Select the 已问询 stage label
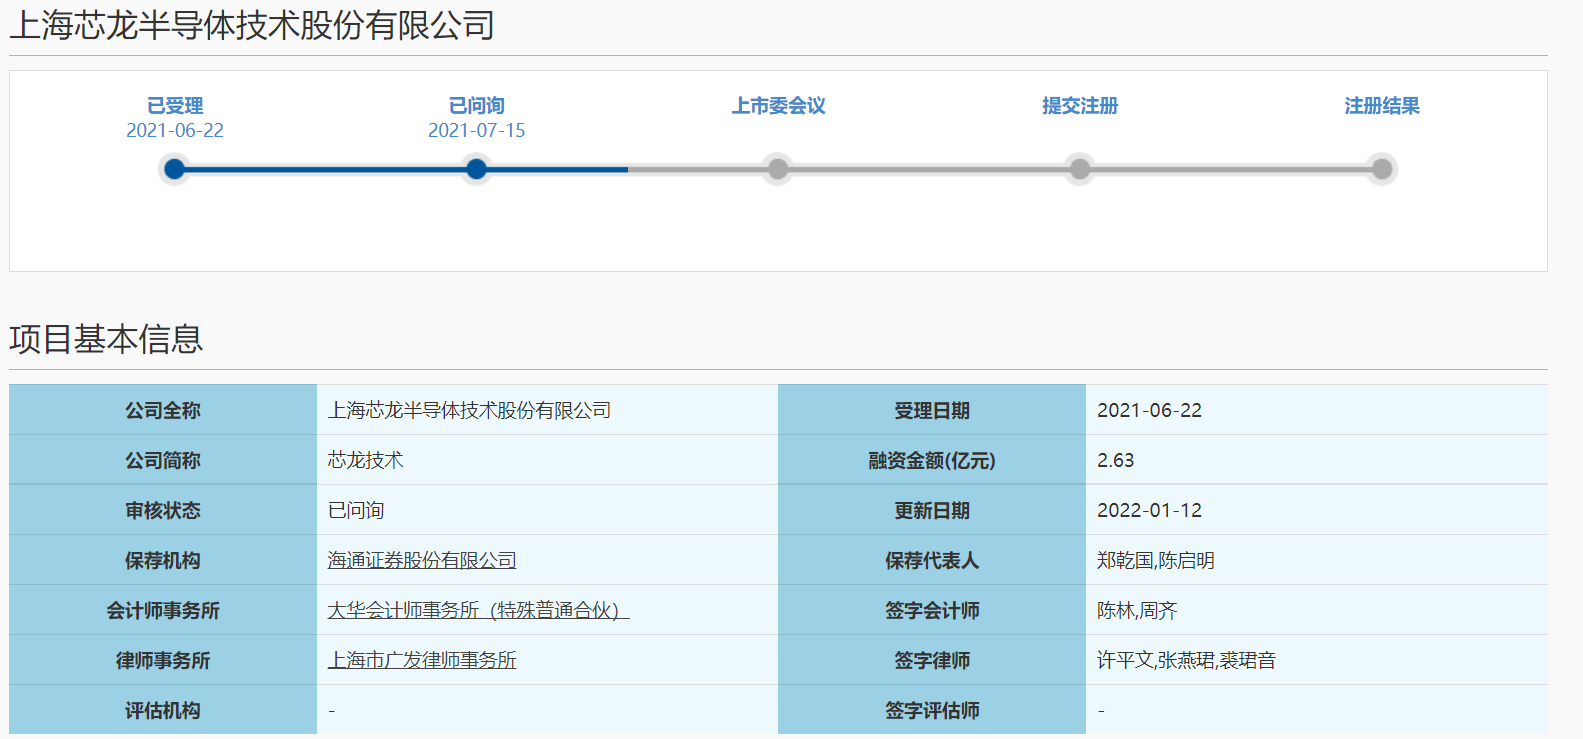Viewport: 1583px width, 739px height. coord(476,106)
